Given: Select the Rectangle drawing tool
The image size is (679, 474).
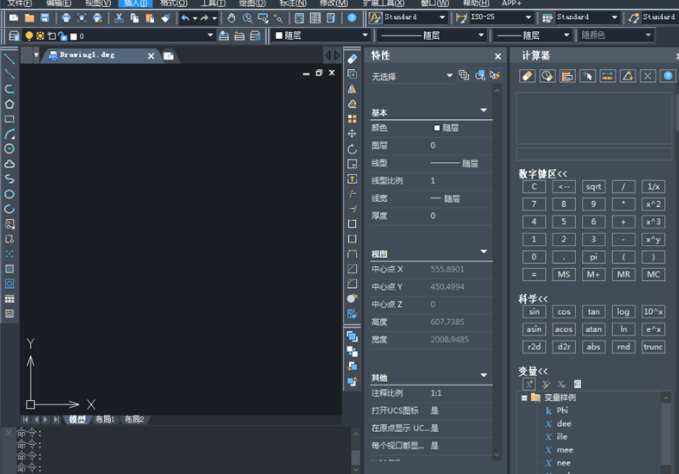Looking at the screenshot, I should pos(9,119).
